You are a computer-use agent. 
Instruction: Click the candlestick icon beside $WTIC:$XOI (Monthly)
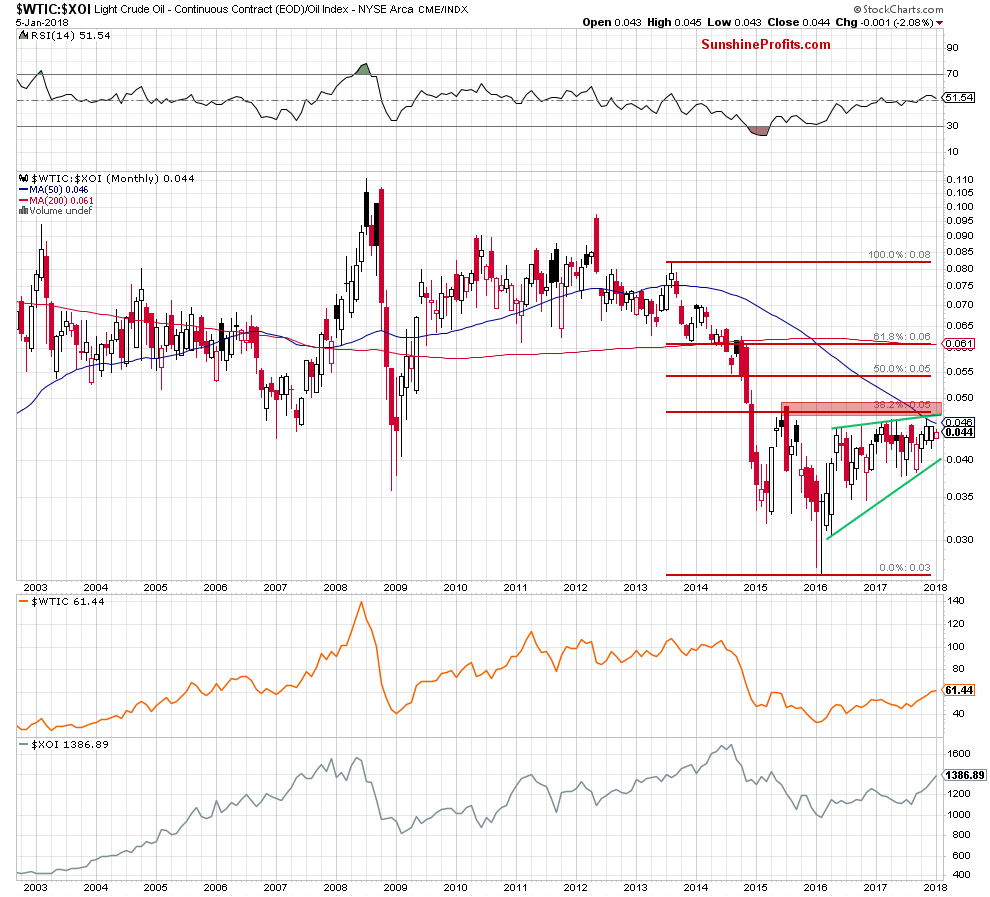(x=23, y=179)
